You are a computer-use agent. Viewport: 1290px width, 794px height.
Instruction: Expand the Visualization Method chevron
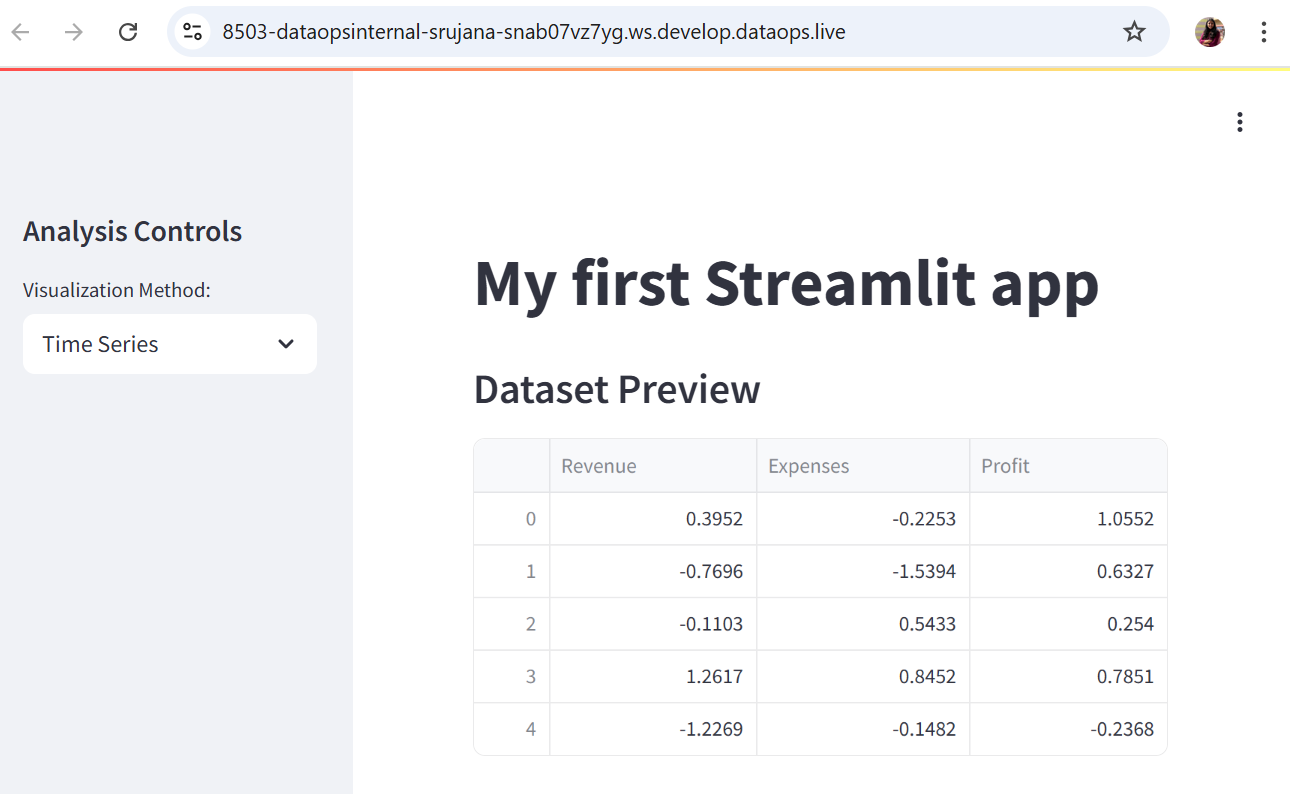click(286, 344)
